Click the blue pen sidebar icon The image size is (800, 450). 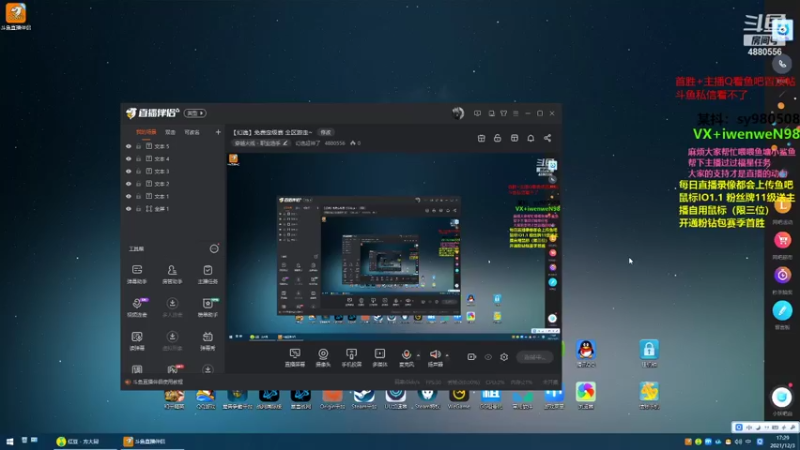pos(782,310)
